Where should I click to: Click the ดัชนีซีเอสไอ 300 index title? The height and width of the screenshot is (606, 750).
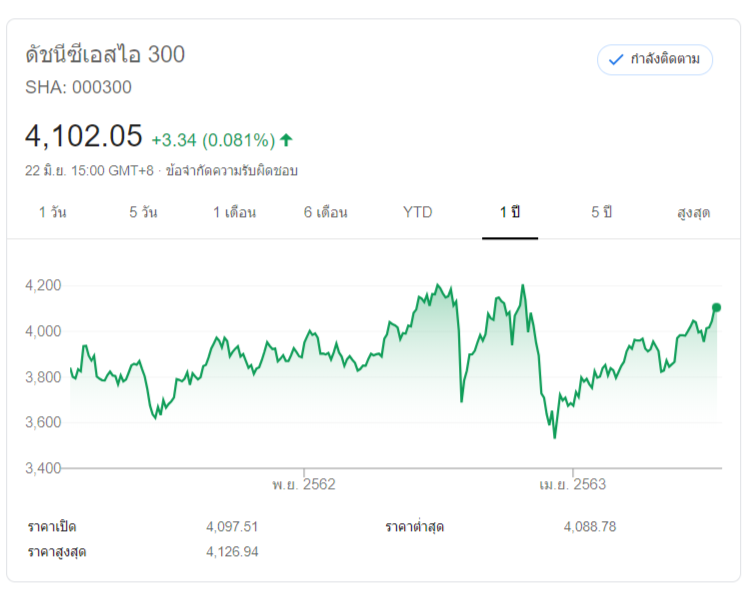point(105,55)
